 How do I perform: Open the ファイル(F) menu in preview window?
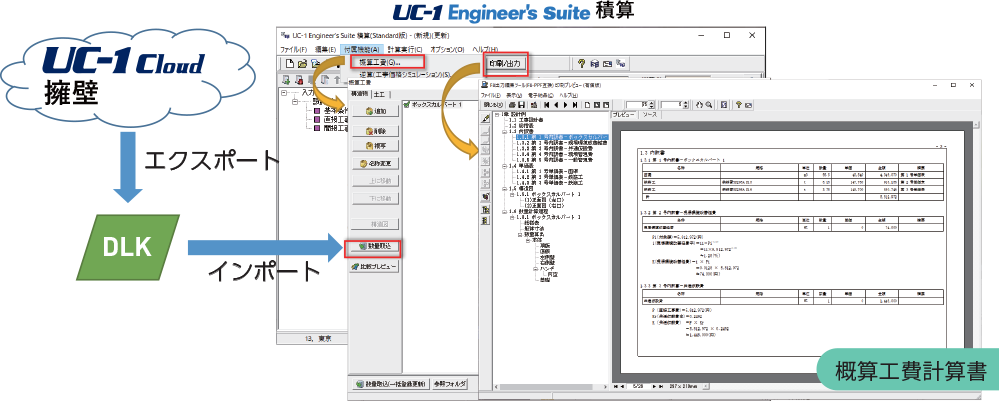click(490, 96)
